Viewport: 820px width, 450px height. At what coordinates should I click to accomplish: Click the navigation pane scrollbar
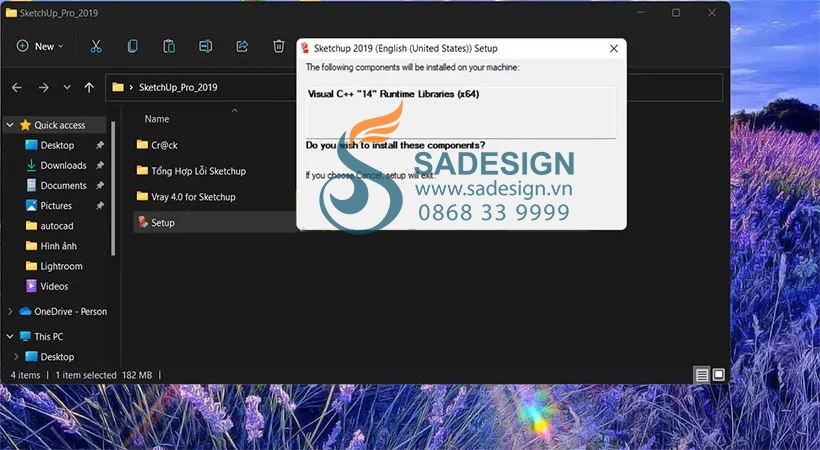tap(112, 188)
